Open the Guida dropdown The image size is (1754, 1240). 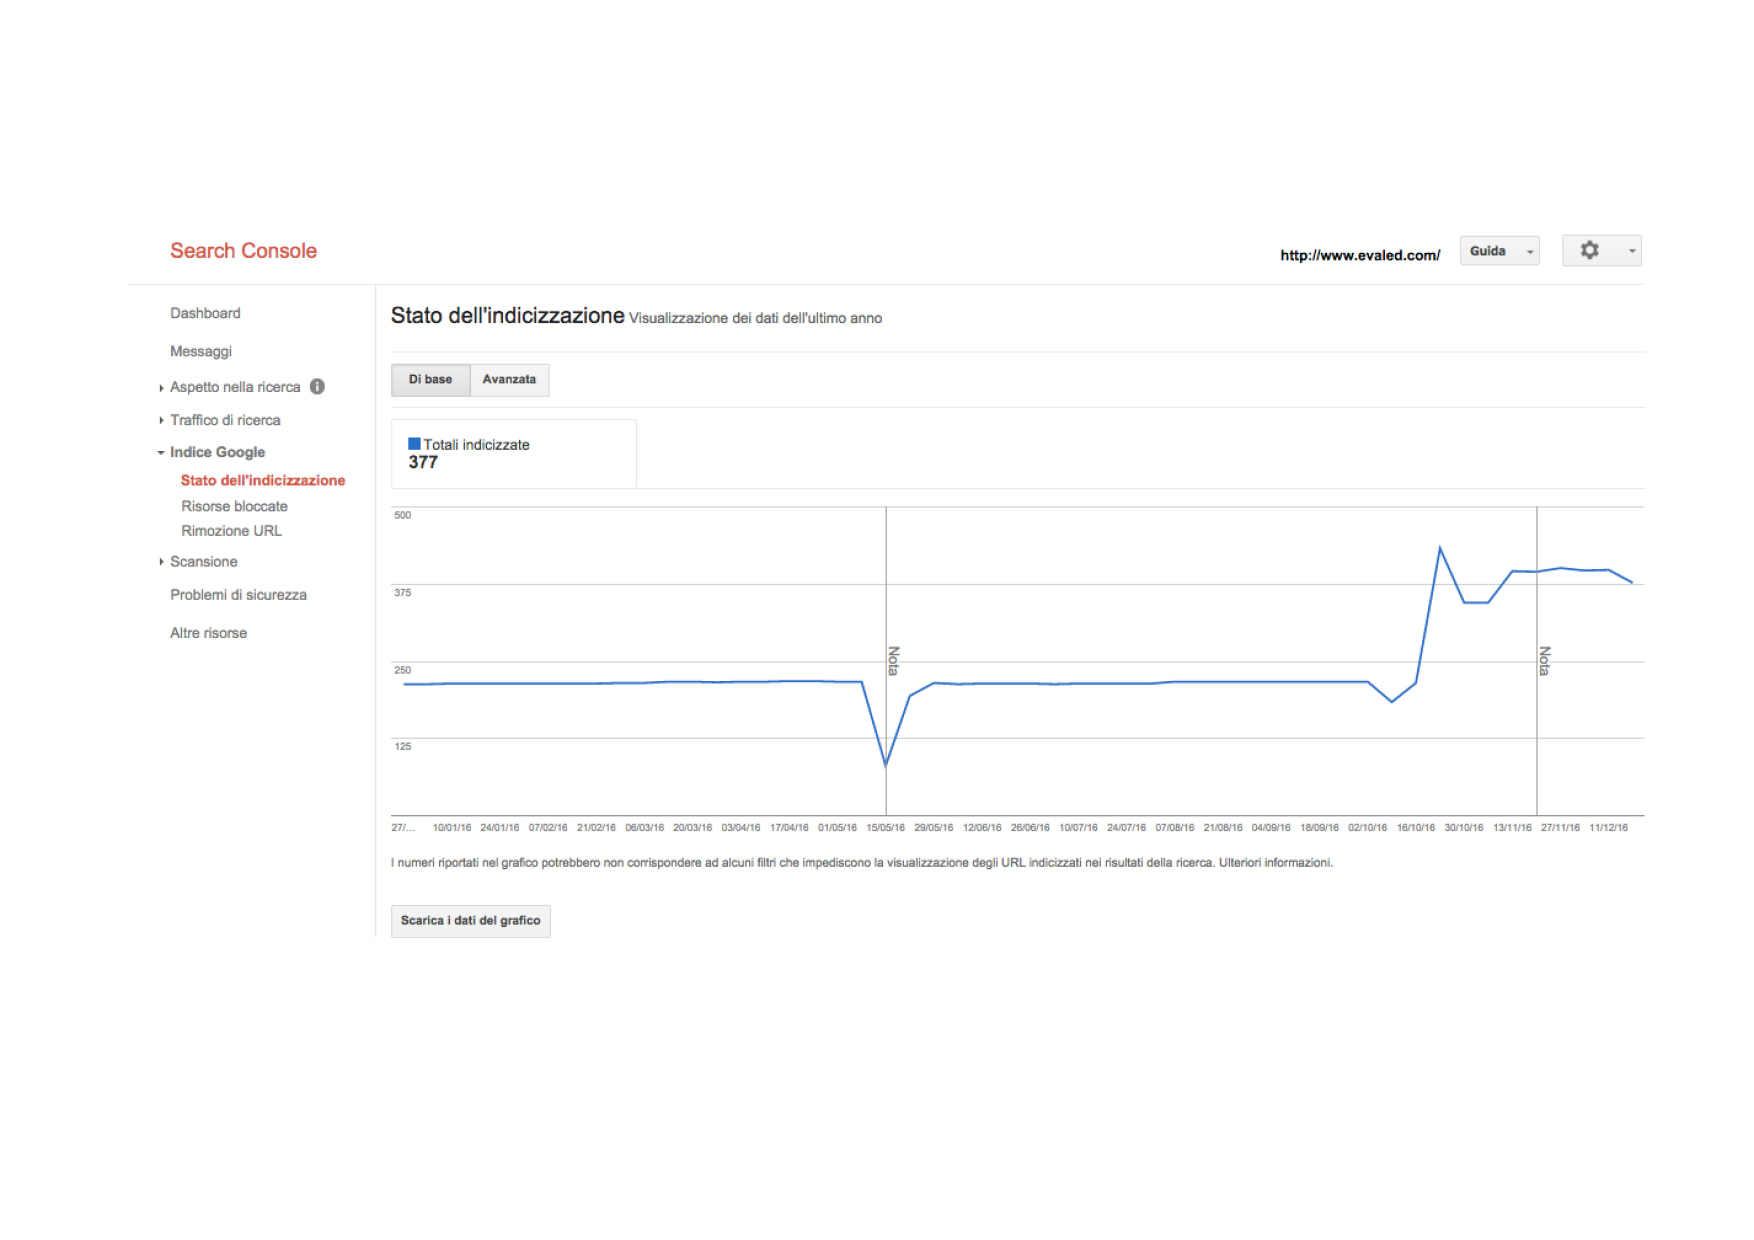(x=1499, y=251)
